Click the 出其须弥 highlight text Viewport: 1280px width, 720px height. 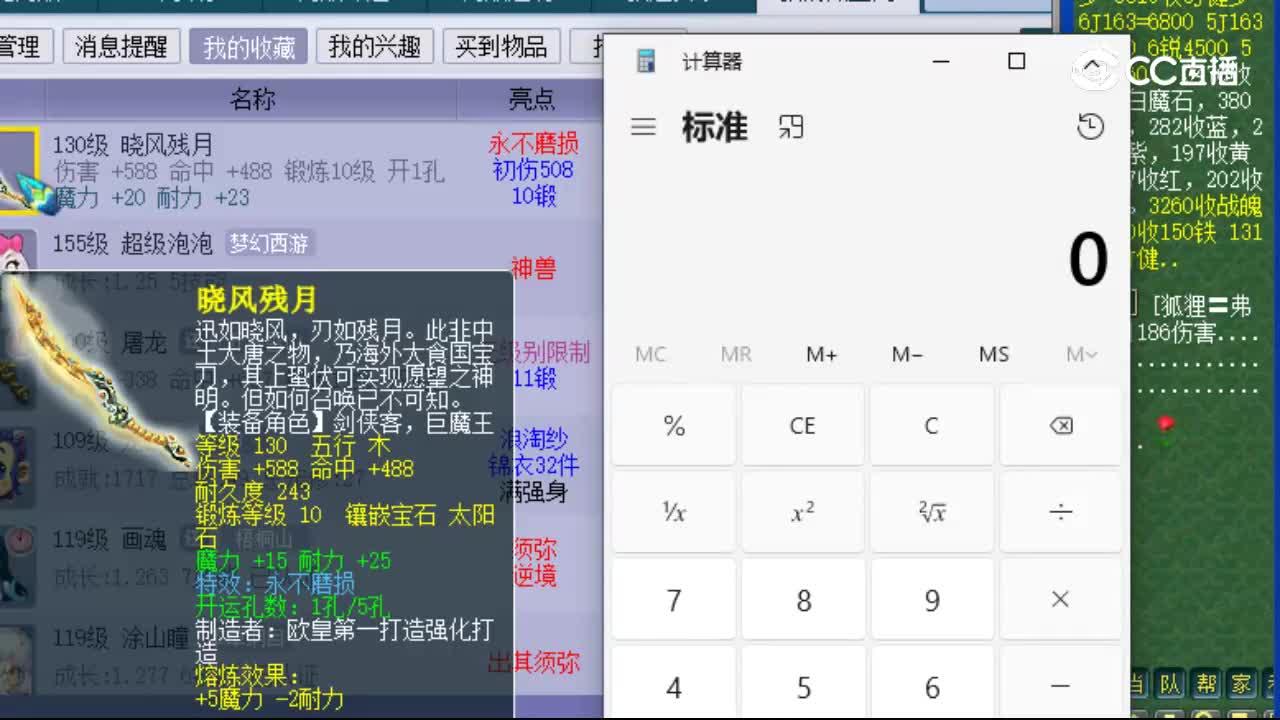click(x=534, y=662)
